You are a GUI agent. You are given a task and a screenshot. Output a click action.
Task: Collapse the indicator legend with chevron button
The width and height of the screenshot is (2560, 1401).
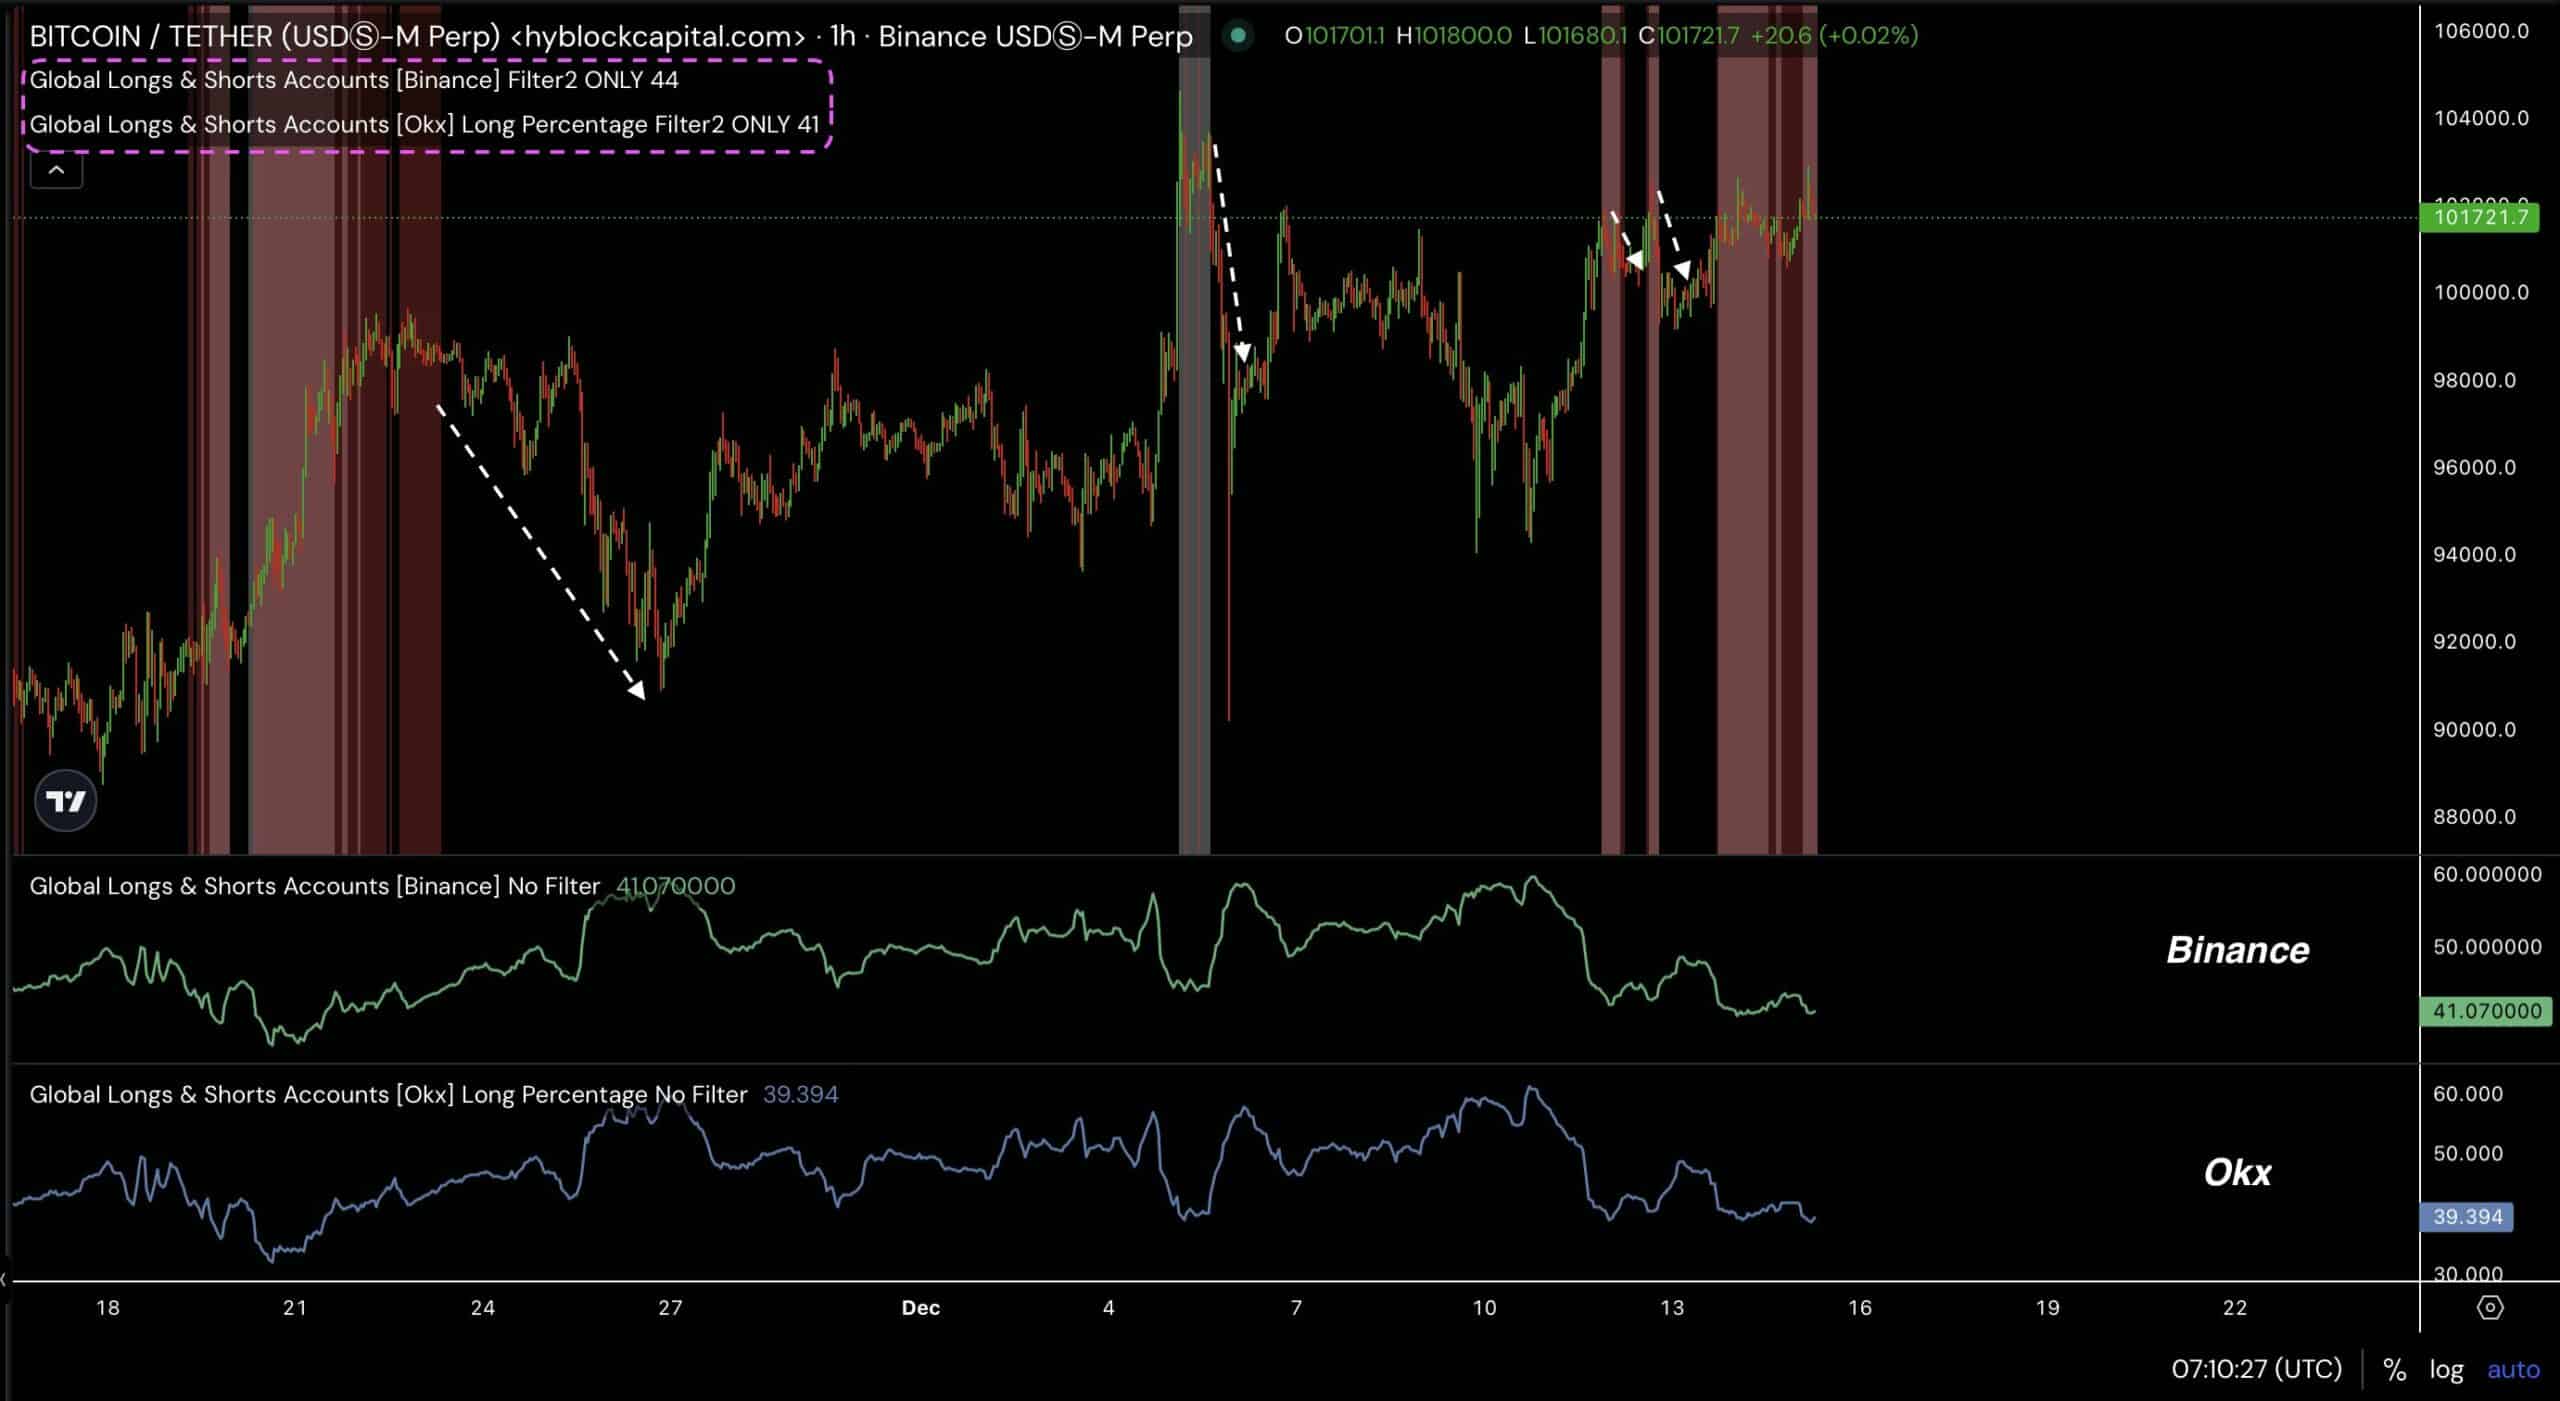click(56, 171)
